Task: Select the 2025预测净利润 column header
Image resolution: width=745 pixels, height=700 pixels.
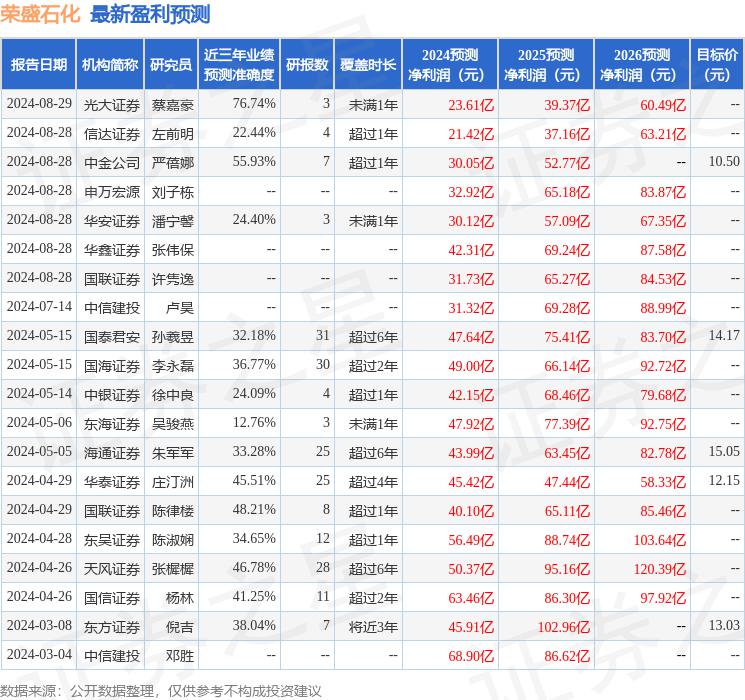Action: coord(546,65)
